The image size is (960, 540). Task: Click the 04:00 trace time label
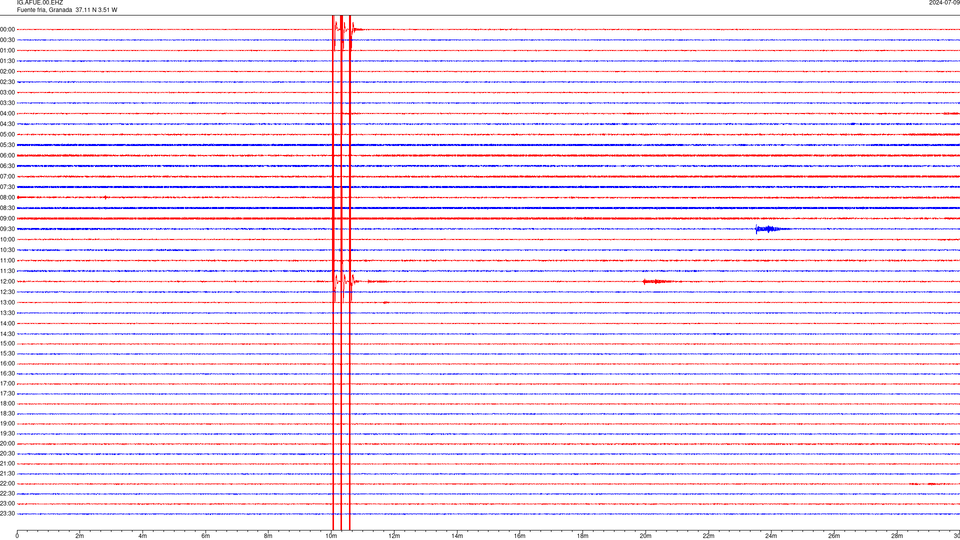(x=7, y=113)
